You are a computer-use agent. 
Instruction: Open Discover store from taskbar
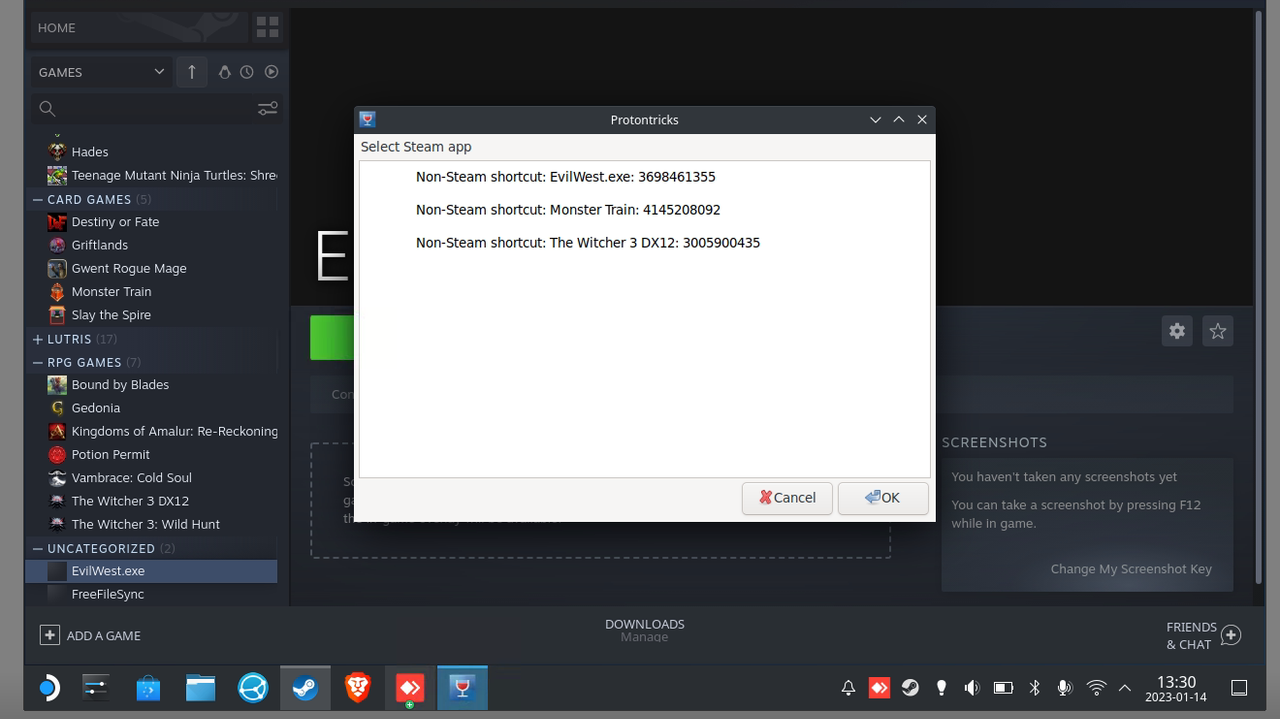148,688
